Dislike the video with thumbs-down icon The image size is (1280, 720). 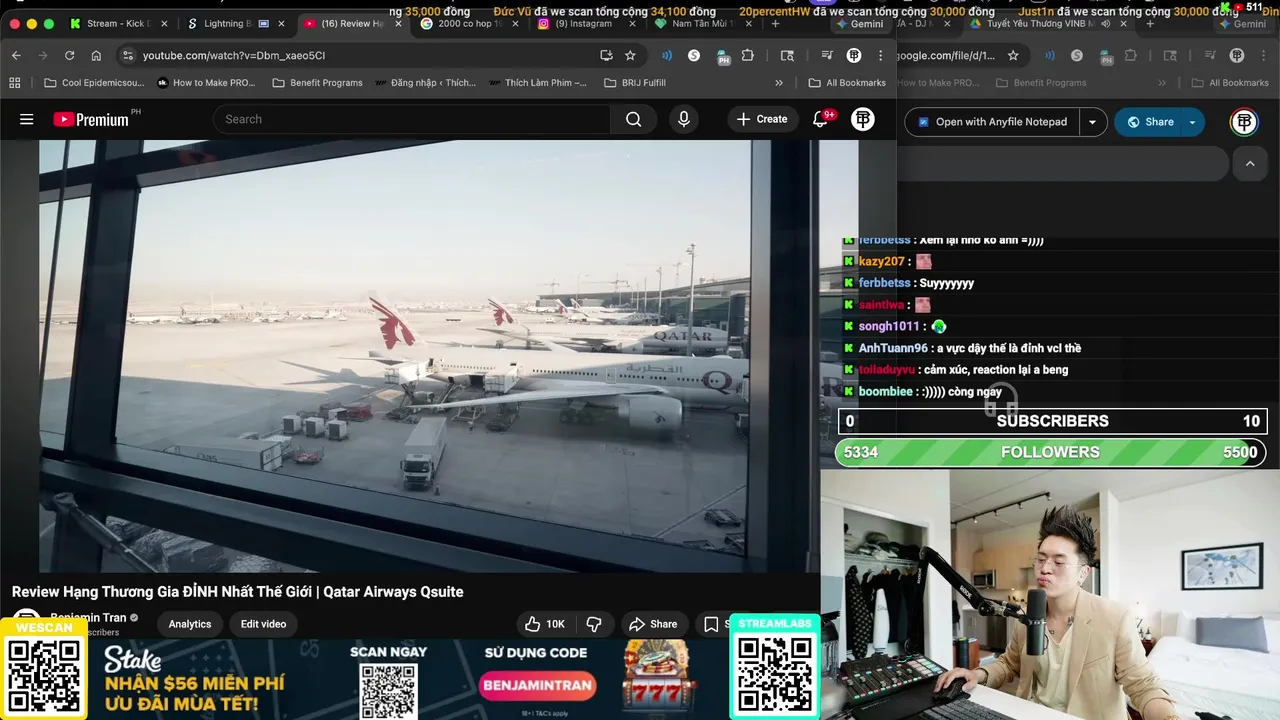594,624
